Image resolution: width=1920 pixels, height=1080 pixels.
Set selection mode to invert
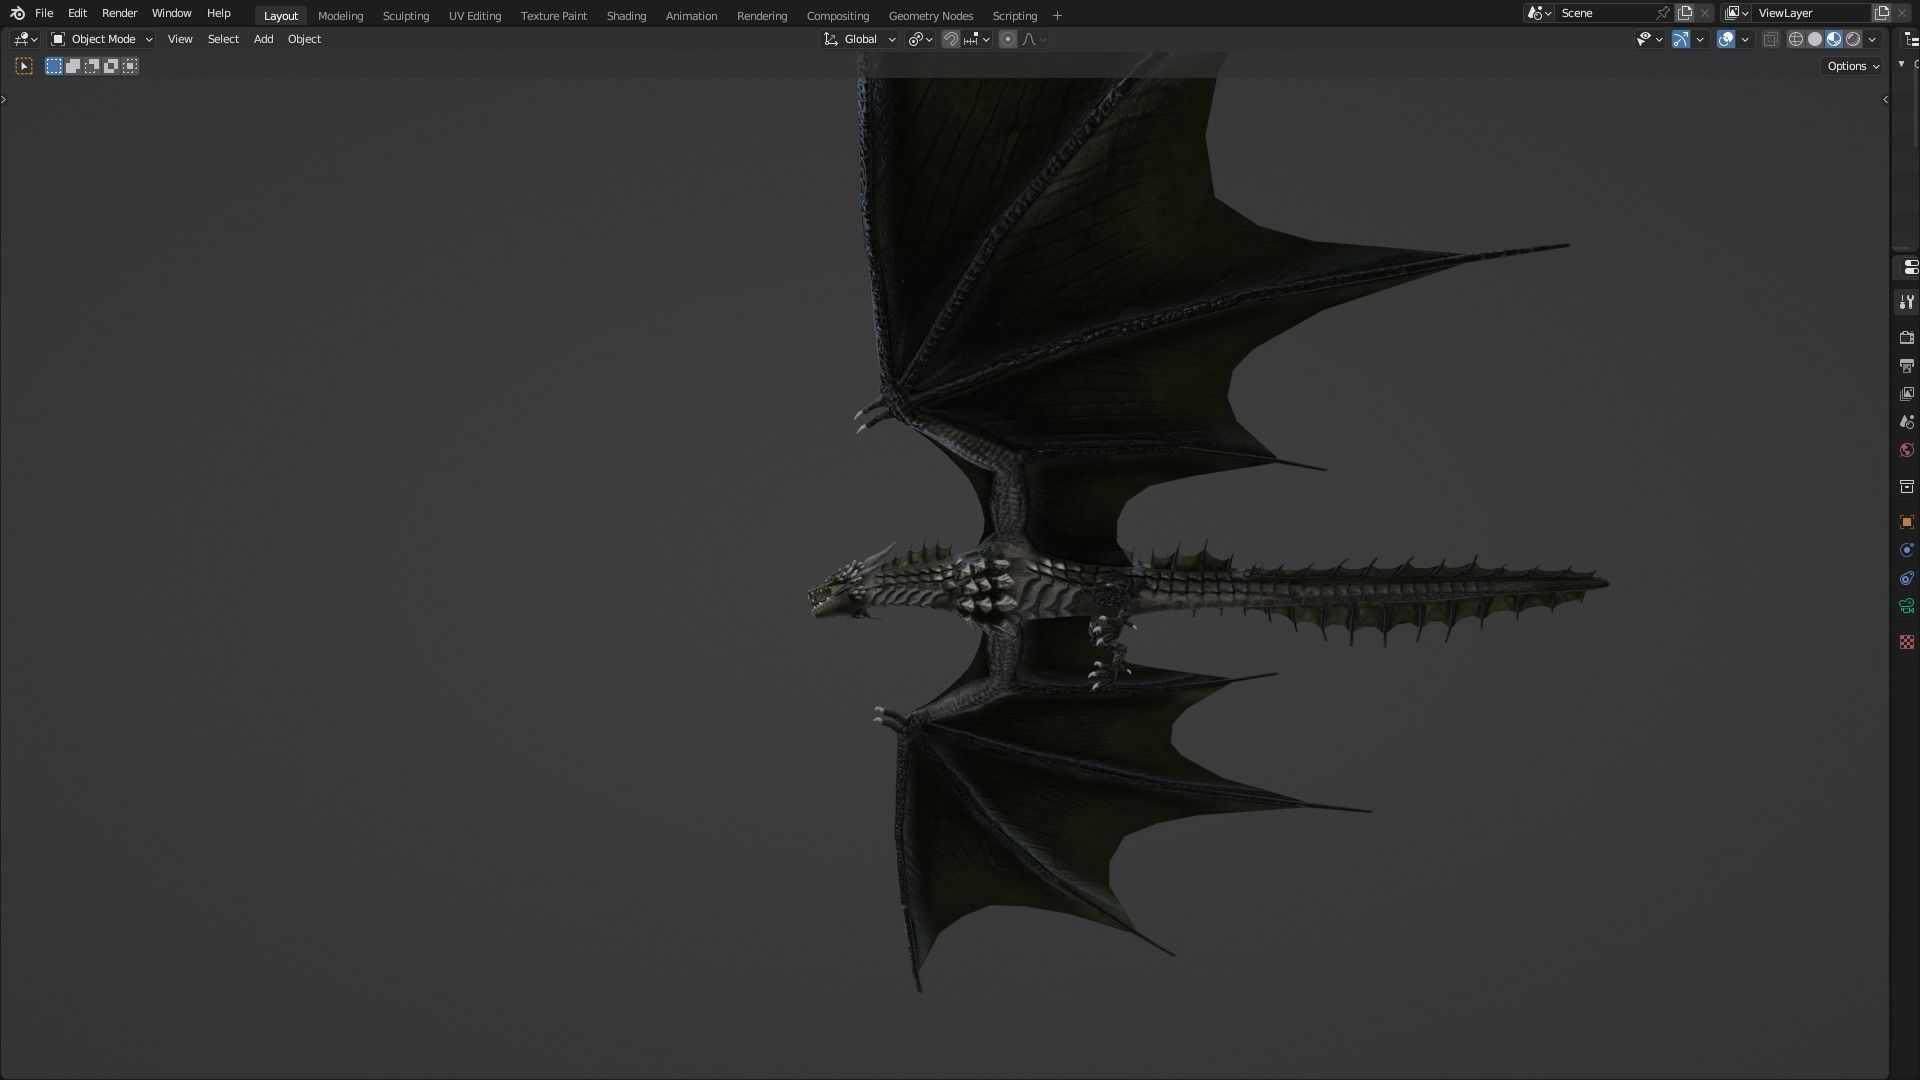111,66
